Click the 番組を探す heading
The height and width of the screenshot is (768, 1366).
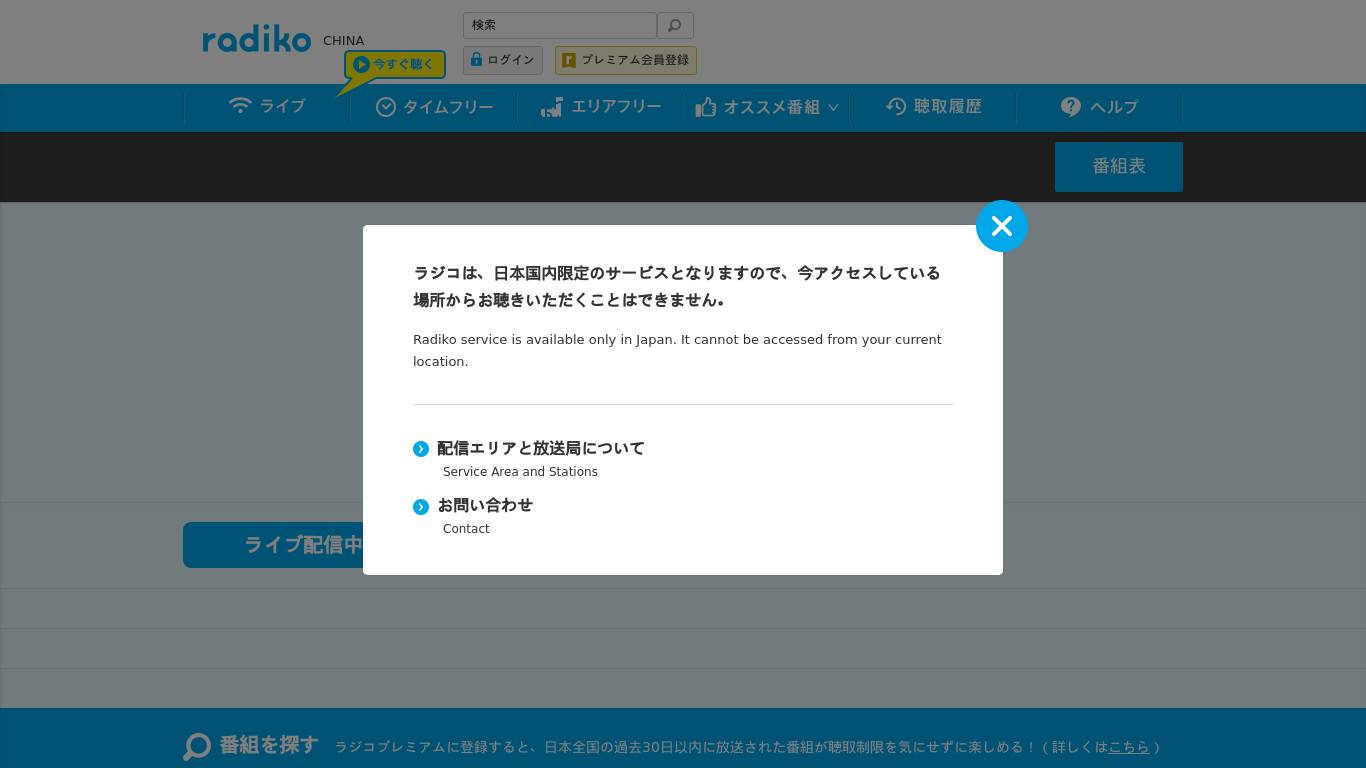tap(268, 745)
